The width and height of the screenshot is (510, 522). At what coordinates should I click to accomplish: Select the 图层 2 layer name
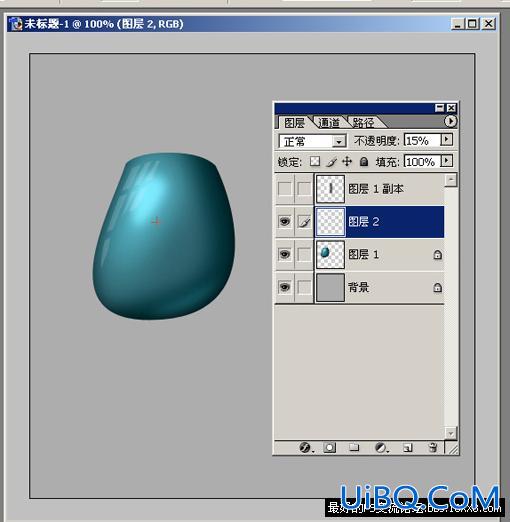(363, 222)
